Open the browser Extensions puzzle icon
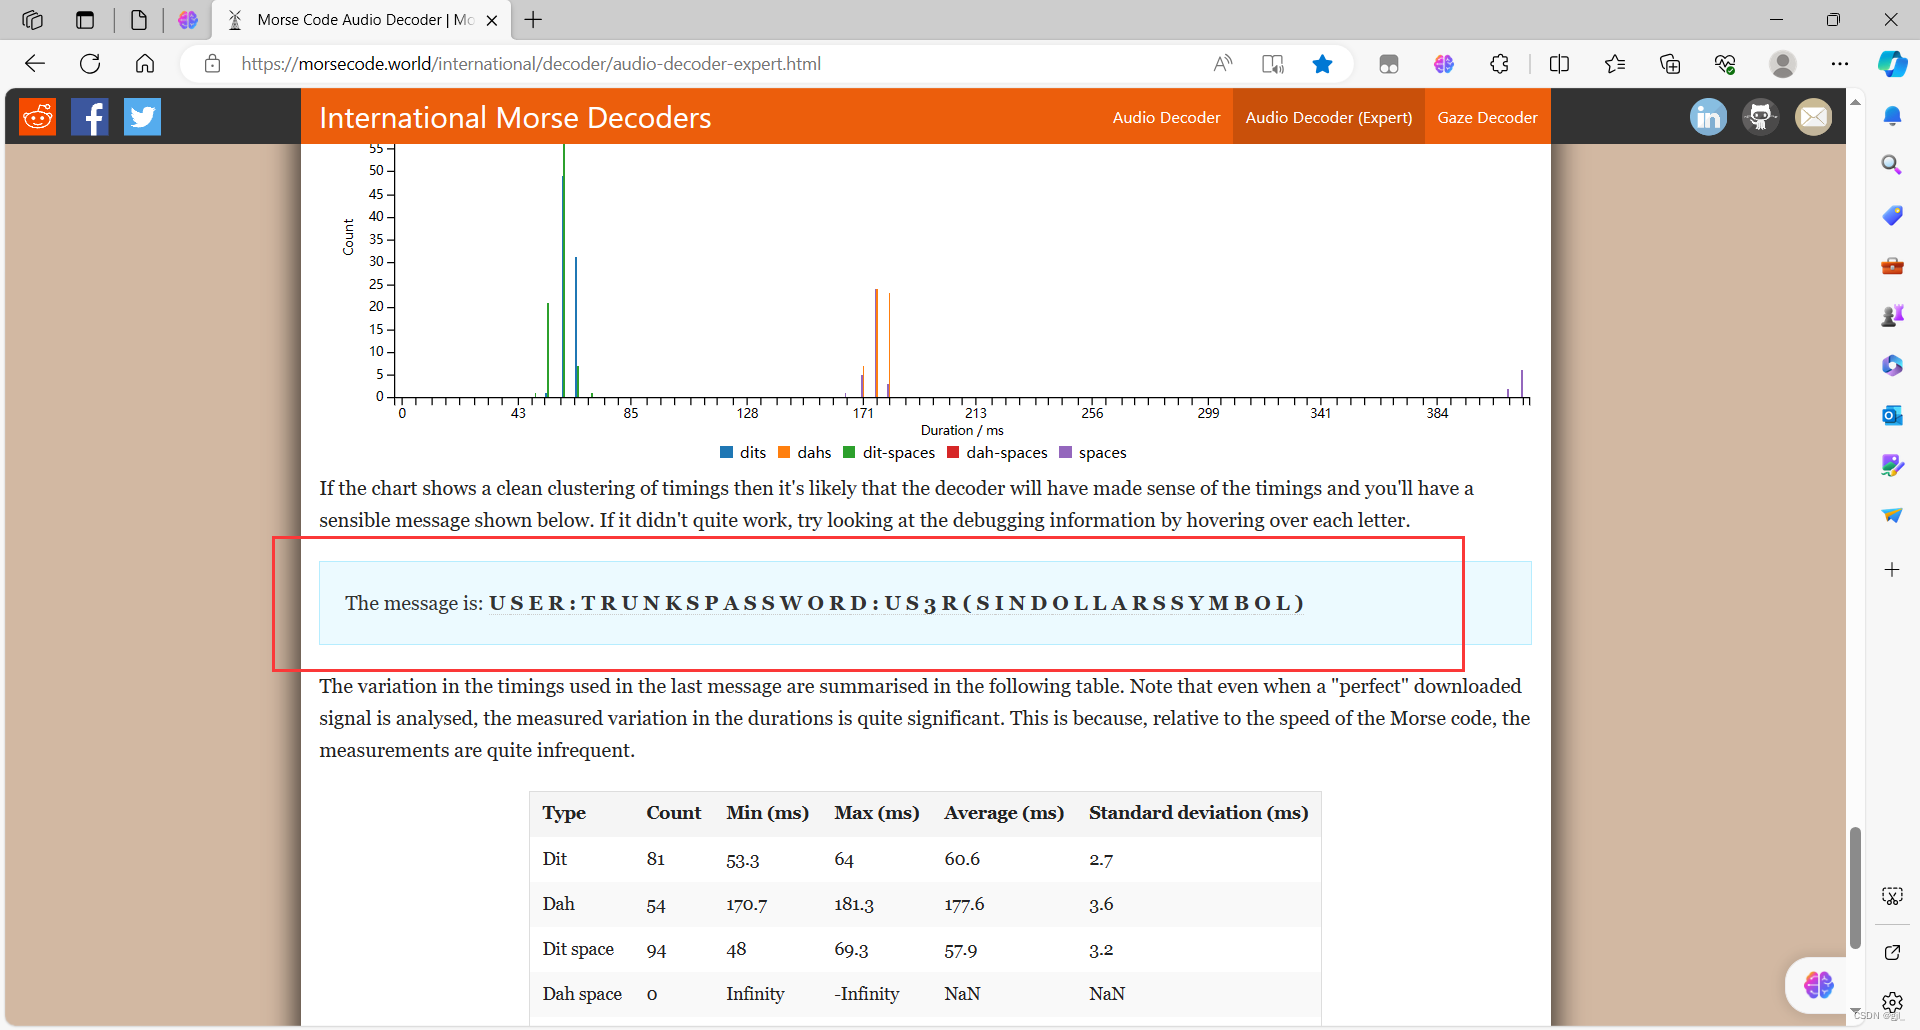The image size is (1920, 1030). tap(1499, 64)
